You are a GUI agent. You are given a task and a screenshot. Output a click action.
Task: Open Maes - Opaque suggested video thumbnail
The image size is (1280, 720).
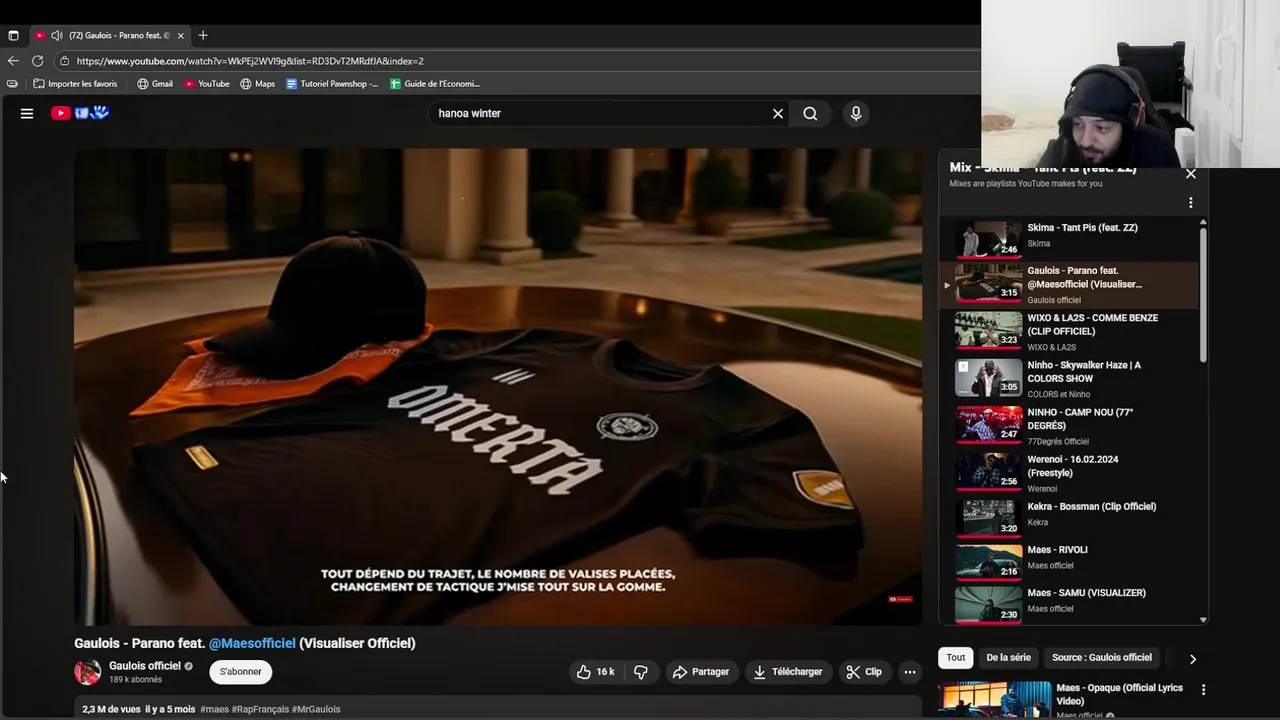994,699
